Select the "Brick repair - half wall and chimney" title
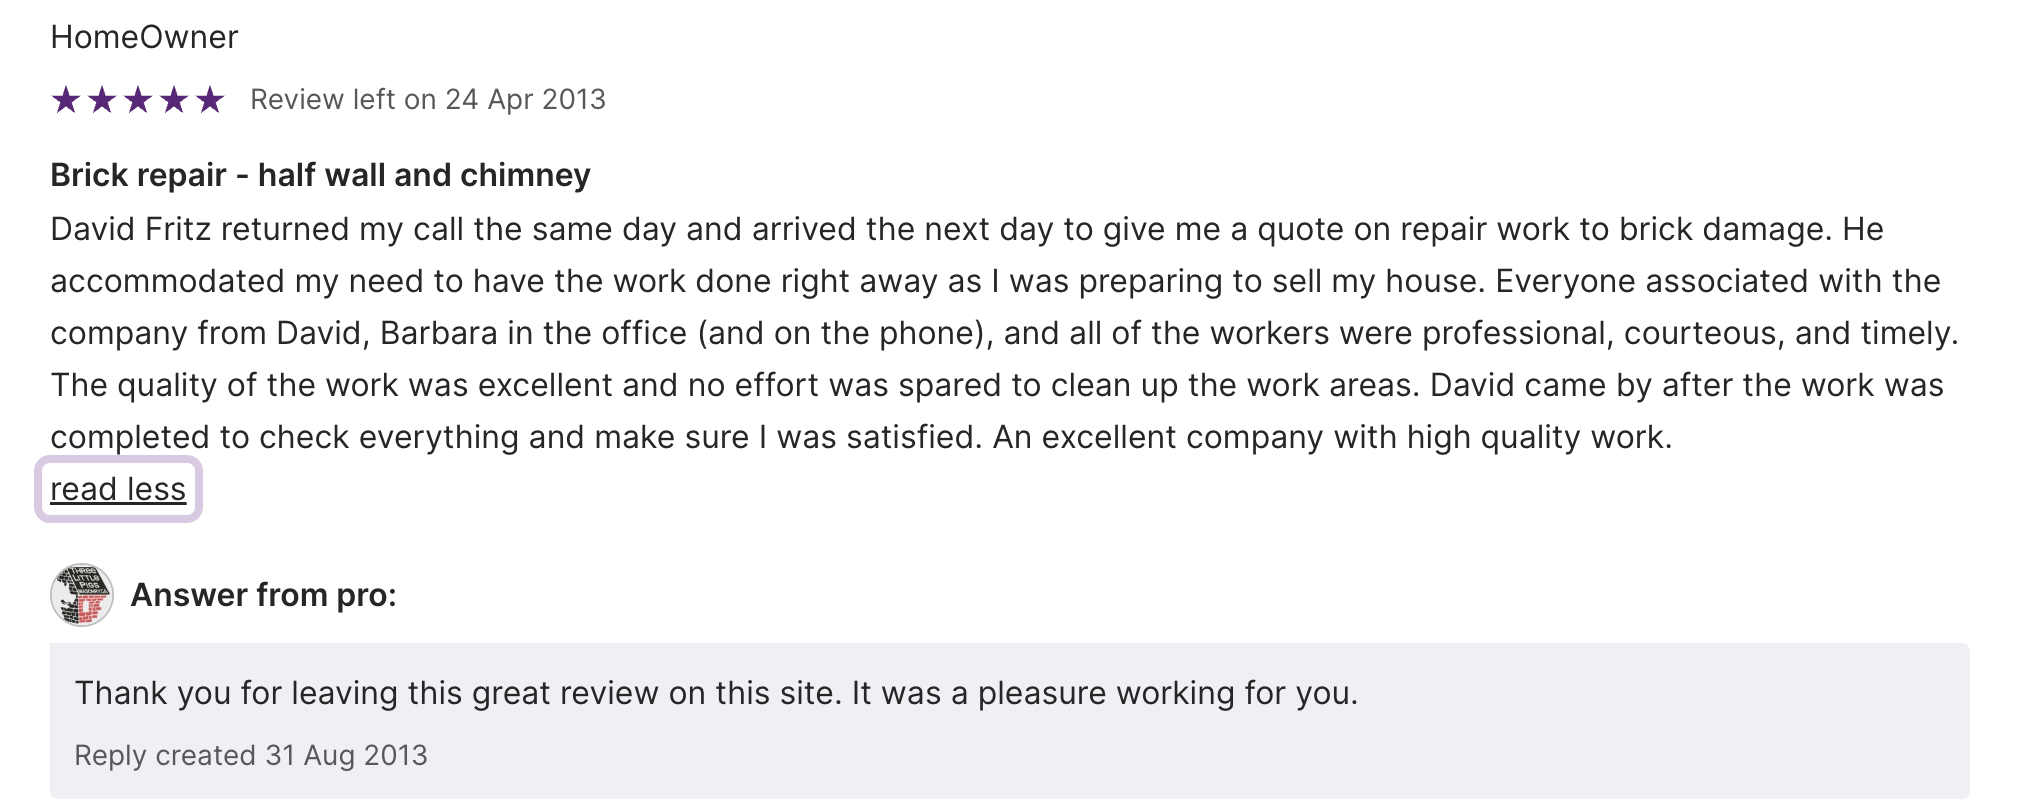Screen dimensions: 2030x808 (x=320, y=175)
